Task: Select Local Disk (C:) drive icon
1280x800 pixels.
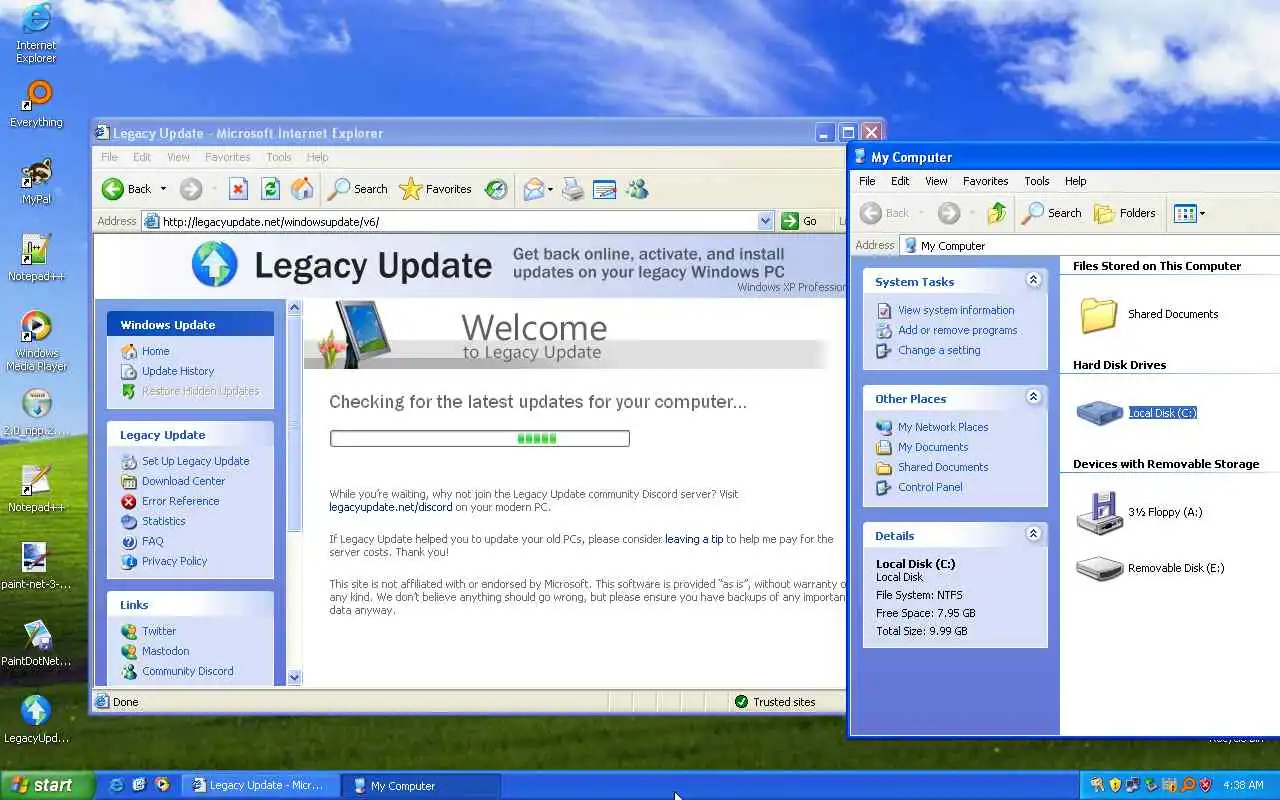Action: pos(1100,412)
